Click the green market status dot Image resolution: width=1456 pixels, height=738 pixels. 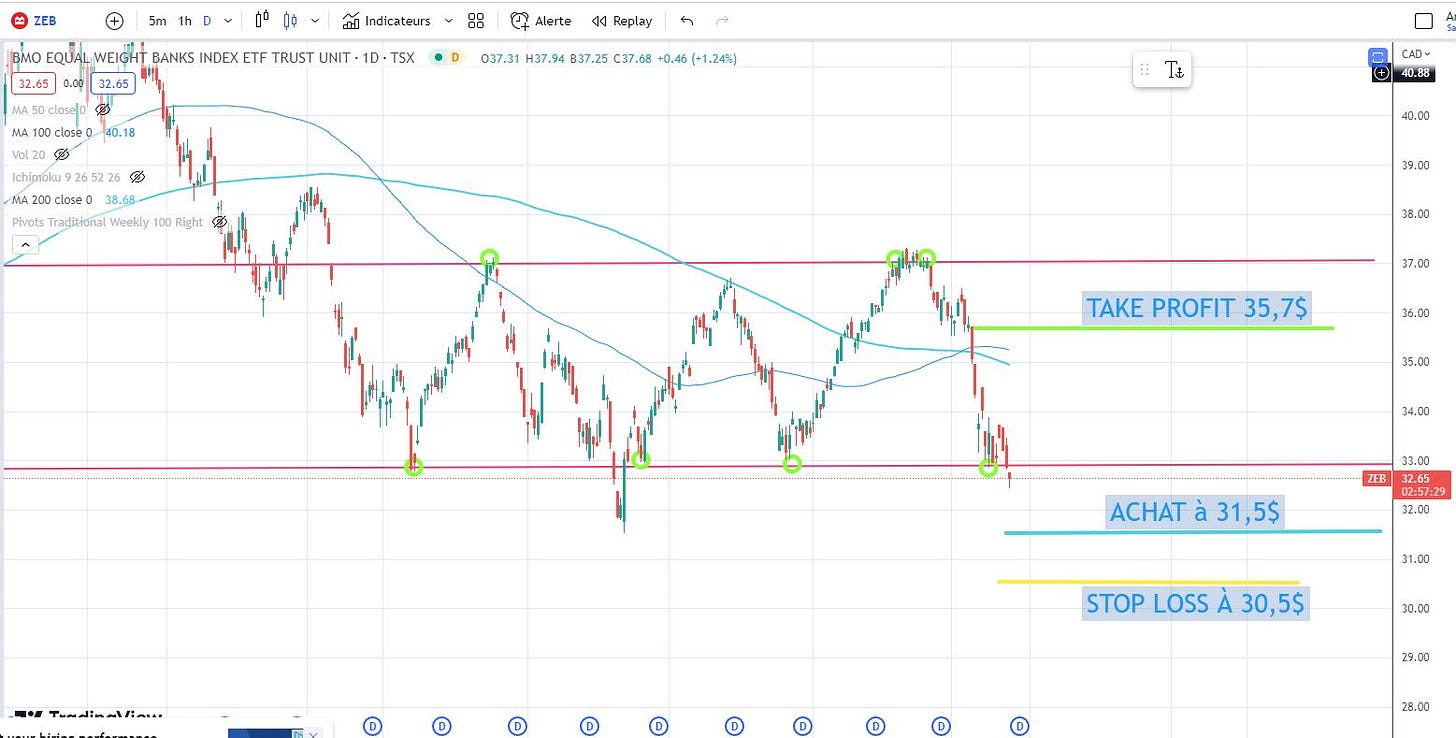tap(436, 58)
